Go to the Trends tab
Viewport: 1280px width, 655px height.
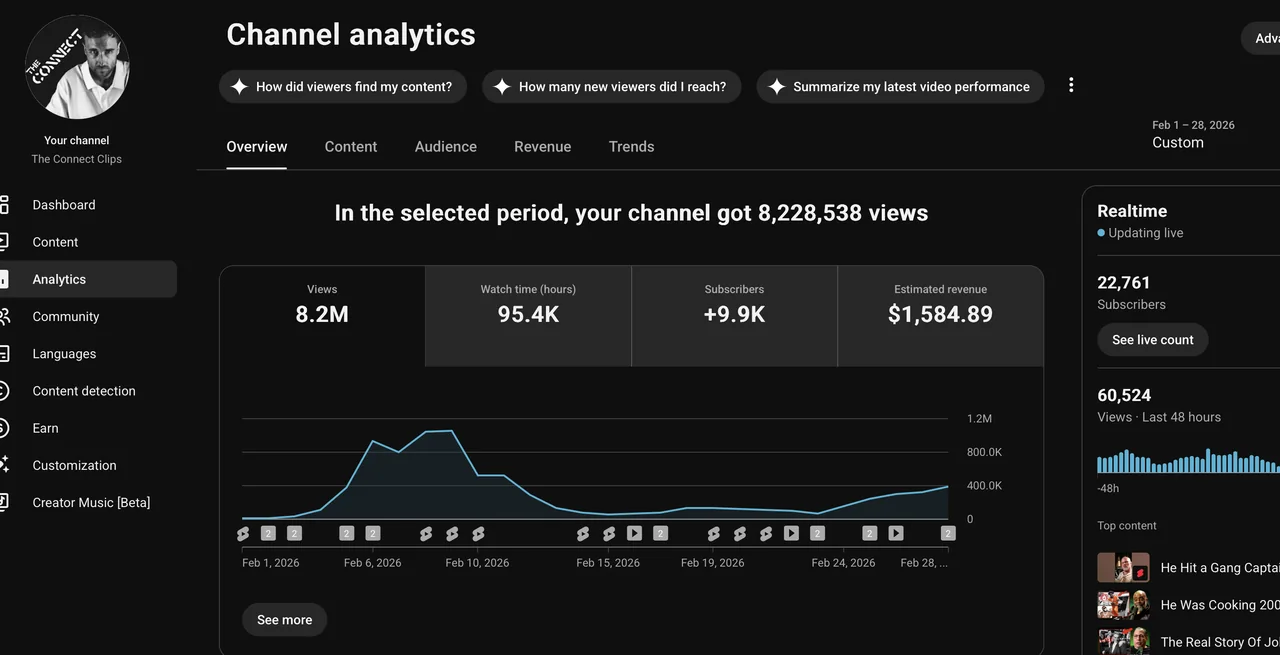(x=631, y=147)
